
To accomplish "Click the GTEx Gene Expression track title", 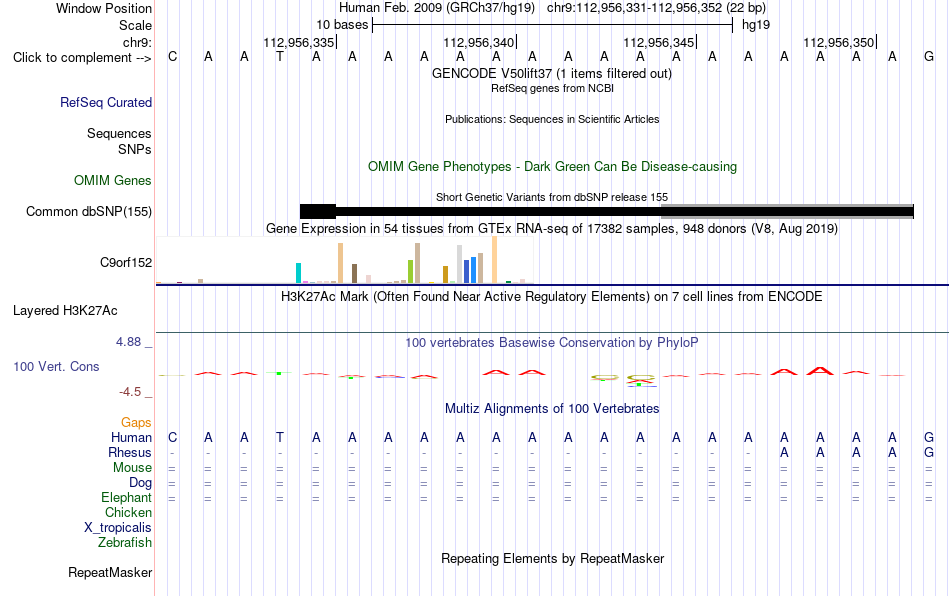I will coord(552,228).
